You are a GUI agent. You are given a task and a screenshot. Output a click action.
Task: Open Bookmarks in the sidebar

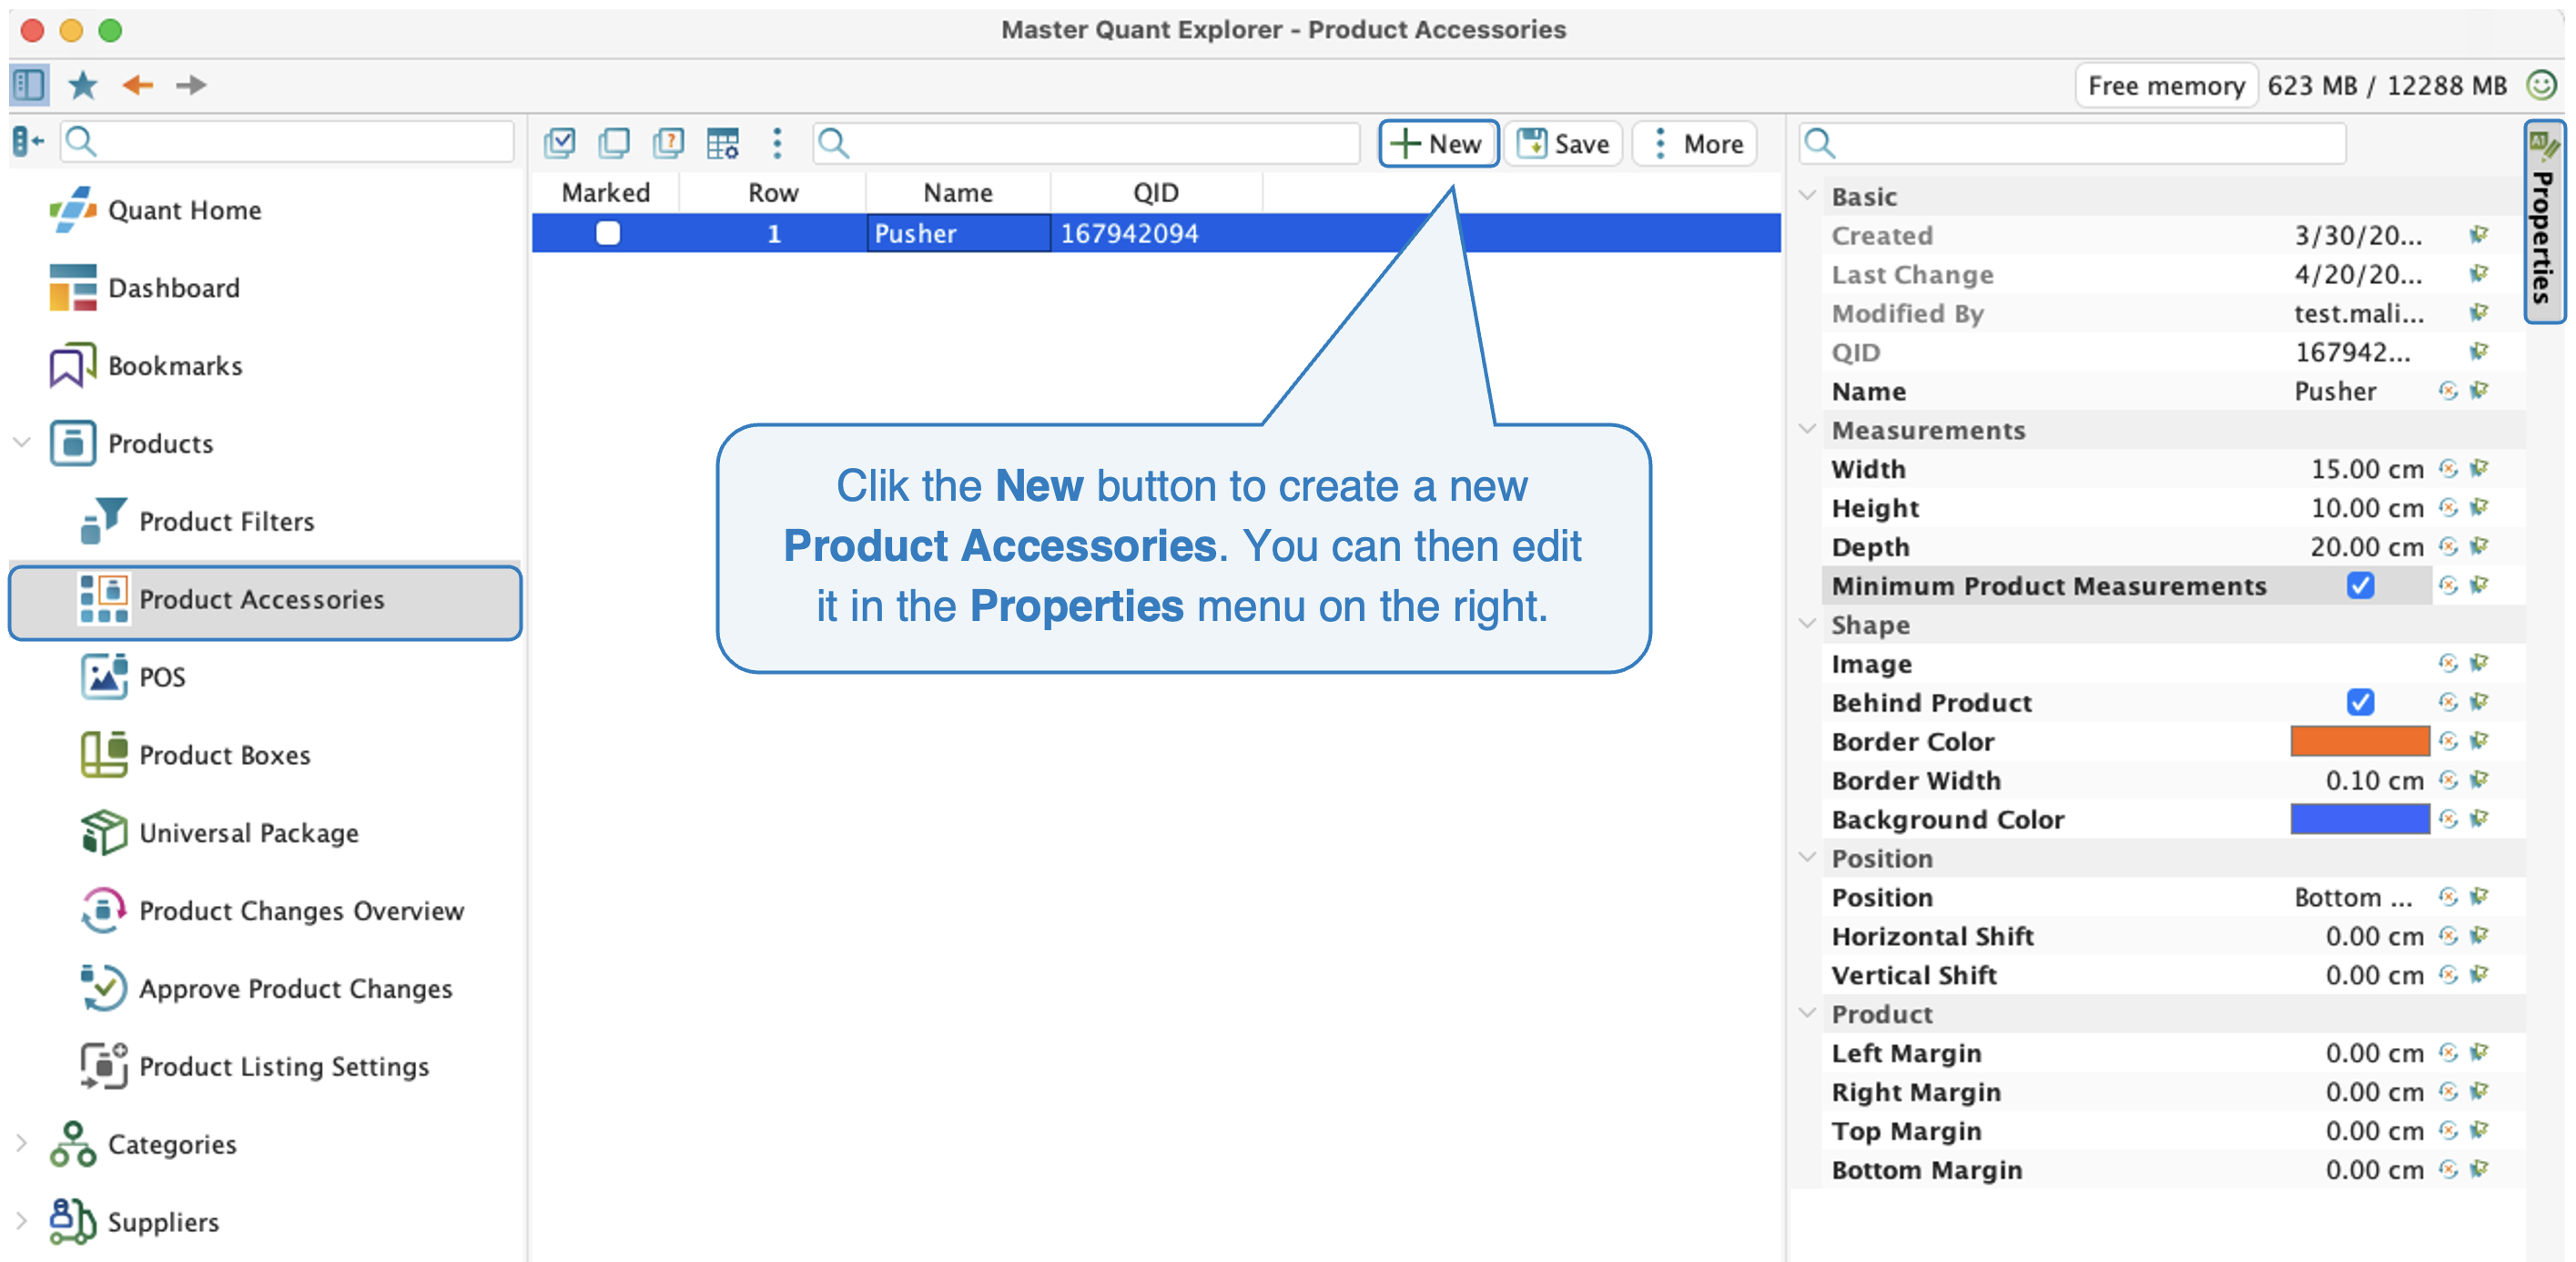pyautogui.click(x=147, y=366)
